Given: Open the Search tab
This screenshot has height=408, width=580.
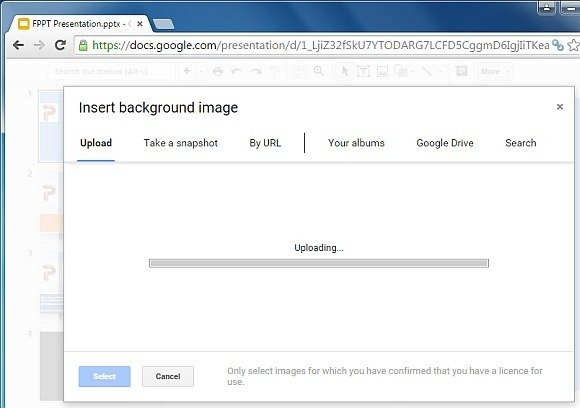Looking at the screenshot, I should [520, 143].
